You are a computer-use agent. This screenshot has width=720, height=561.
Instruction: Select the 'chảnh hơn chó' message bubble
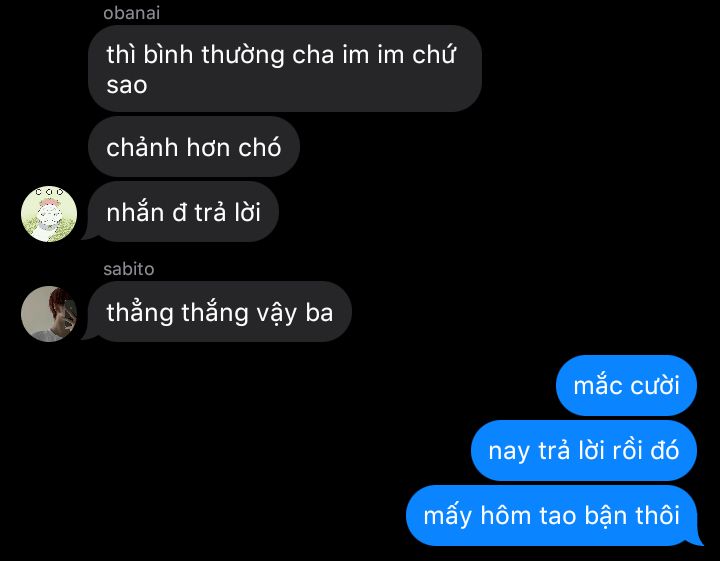click(194, 147)
